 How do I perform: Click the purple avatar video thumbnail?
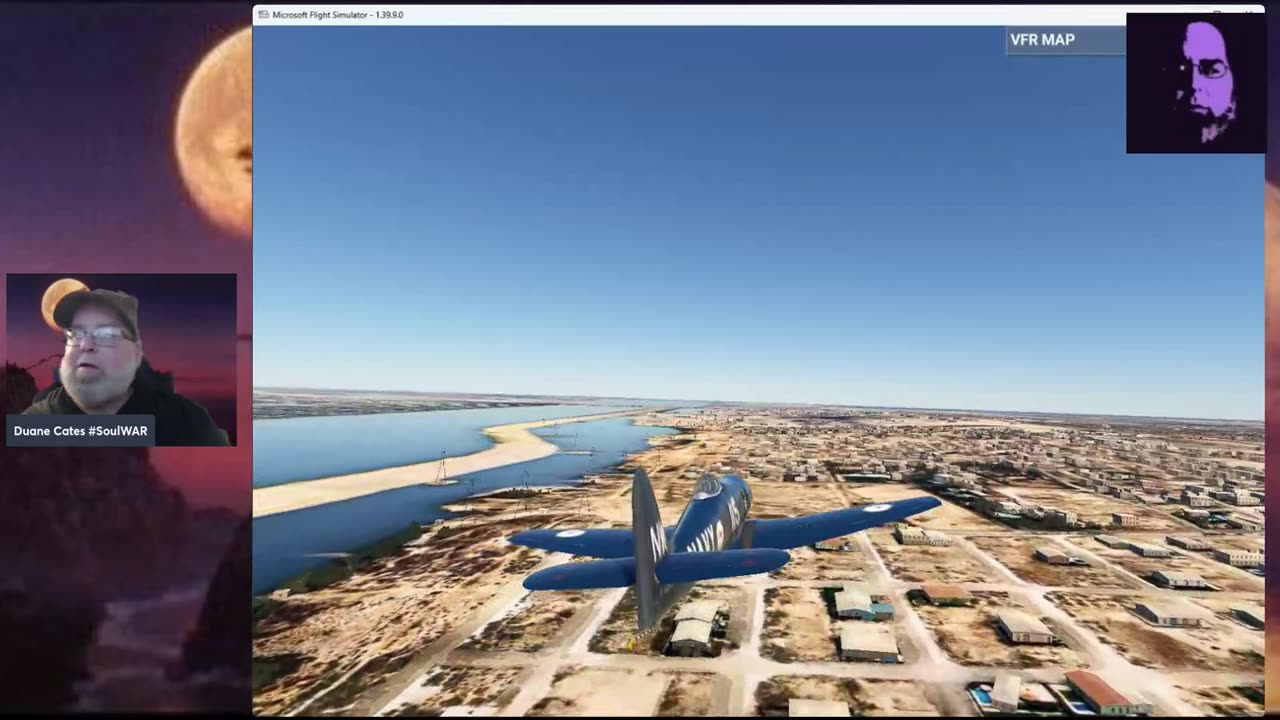click(x=1196, y=83)
